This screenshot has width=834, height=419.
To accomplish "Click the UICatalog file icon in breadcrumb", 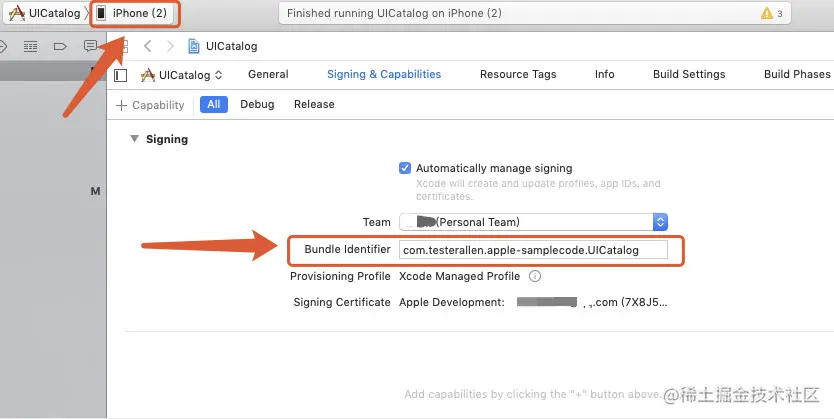I will click(194, 46).
